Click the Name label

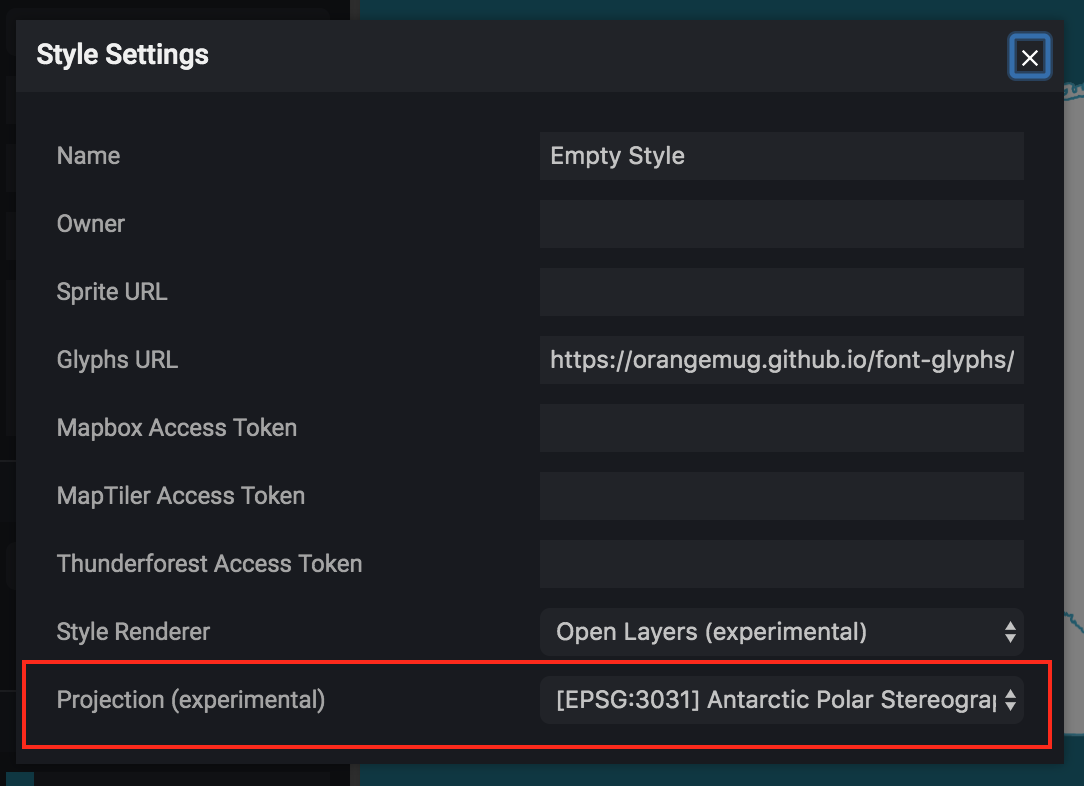(x=88, y=156)
